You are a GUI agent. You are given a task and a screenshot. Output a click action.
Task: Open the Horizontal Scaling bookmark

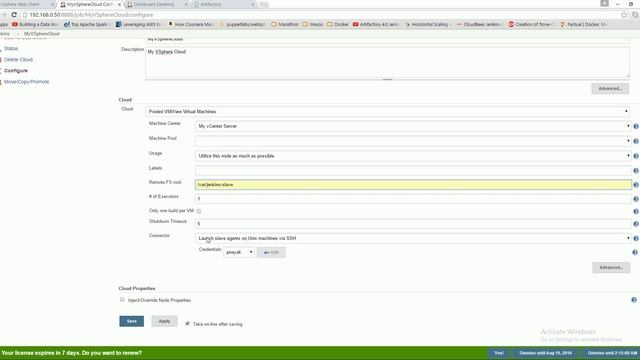pos(428,24)
